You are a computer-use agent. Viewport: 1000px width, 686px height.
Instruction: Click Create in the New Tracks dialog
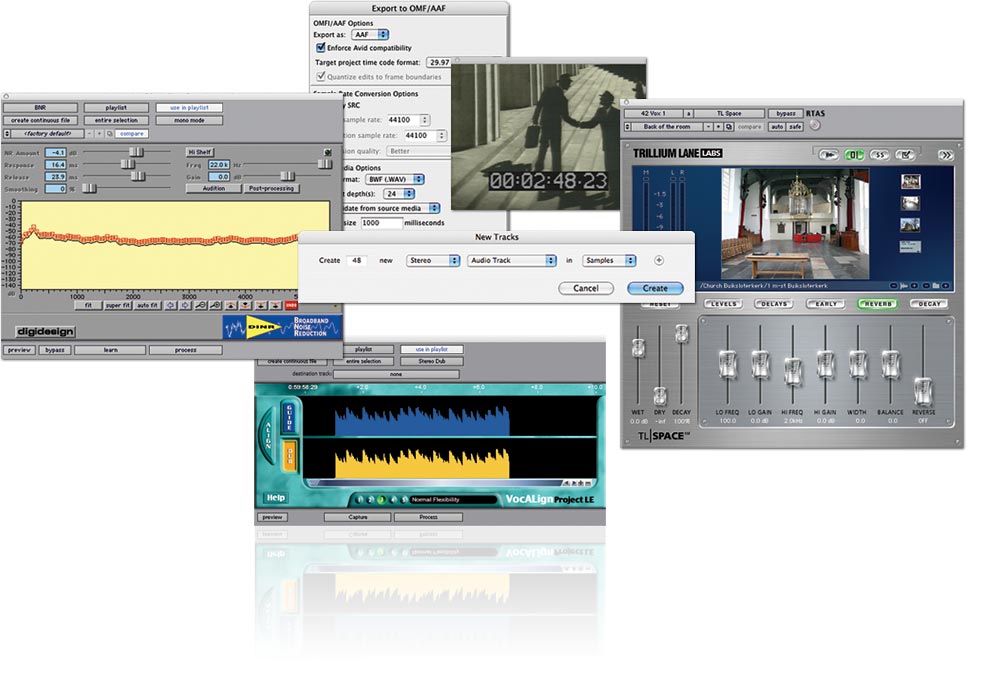655,288
